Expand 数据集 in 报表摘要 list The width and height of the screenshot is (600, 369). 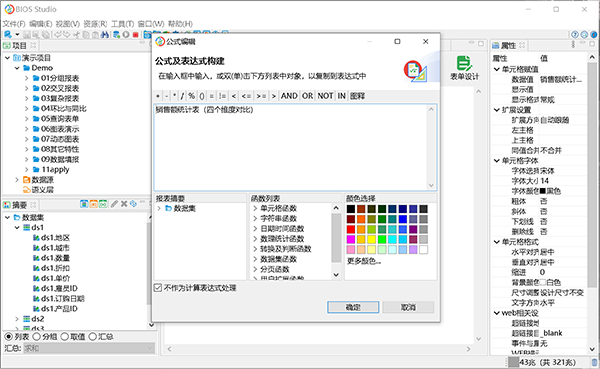(159, 208)
